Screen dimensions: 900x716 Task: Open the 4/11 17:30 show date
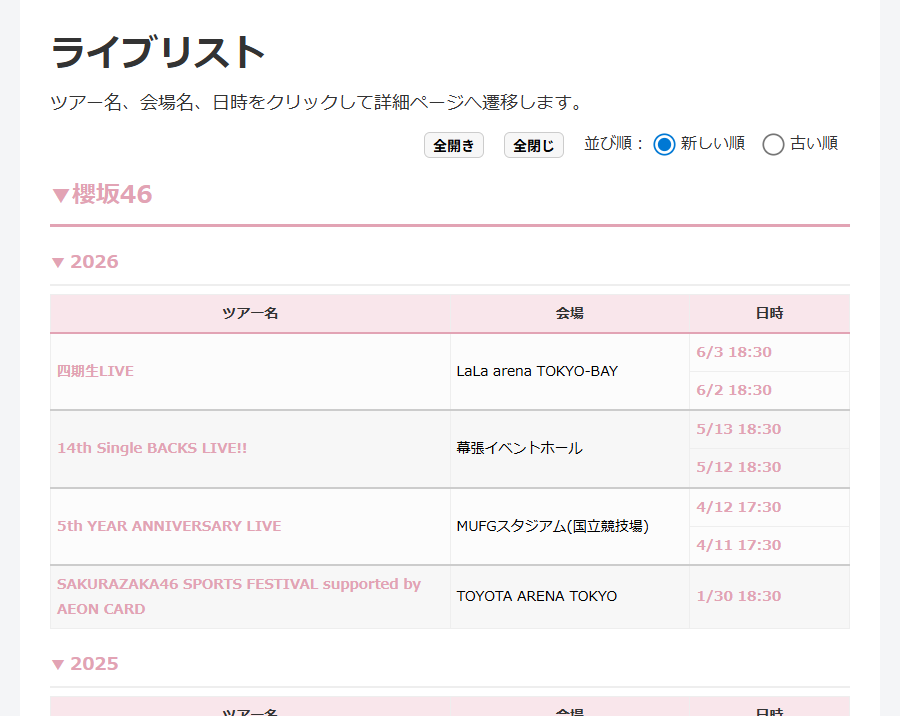coord(738,545)
